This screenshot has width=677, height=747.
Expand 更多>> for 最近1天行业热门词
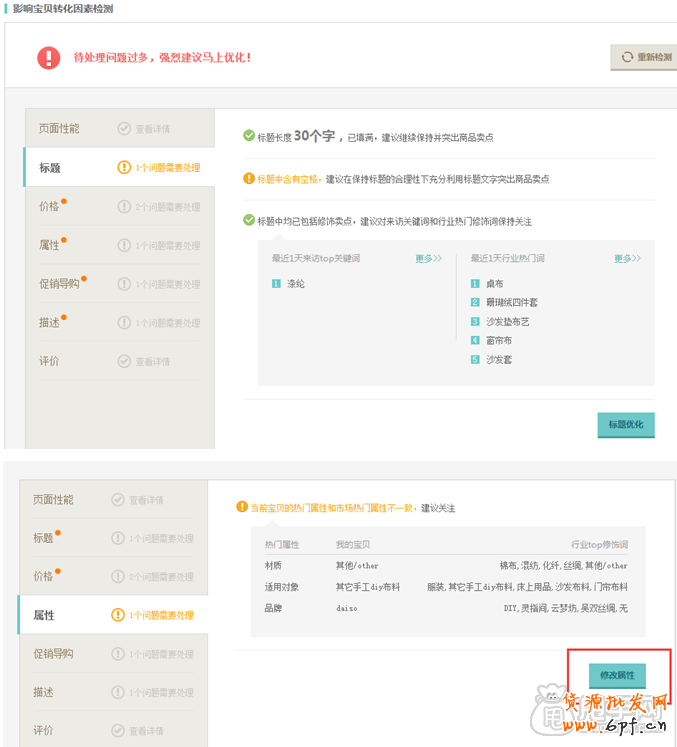pos(627,258)
